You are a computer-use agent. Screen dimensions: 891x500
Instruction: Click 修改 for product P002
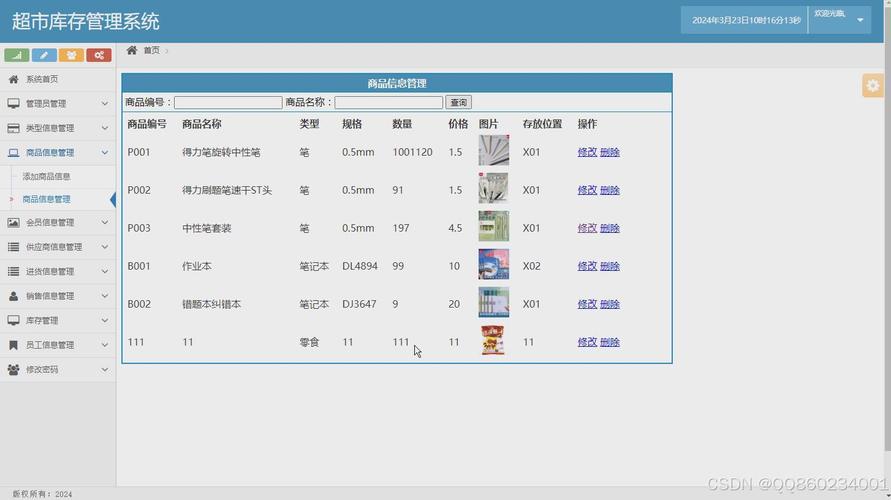click(587, 190)
